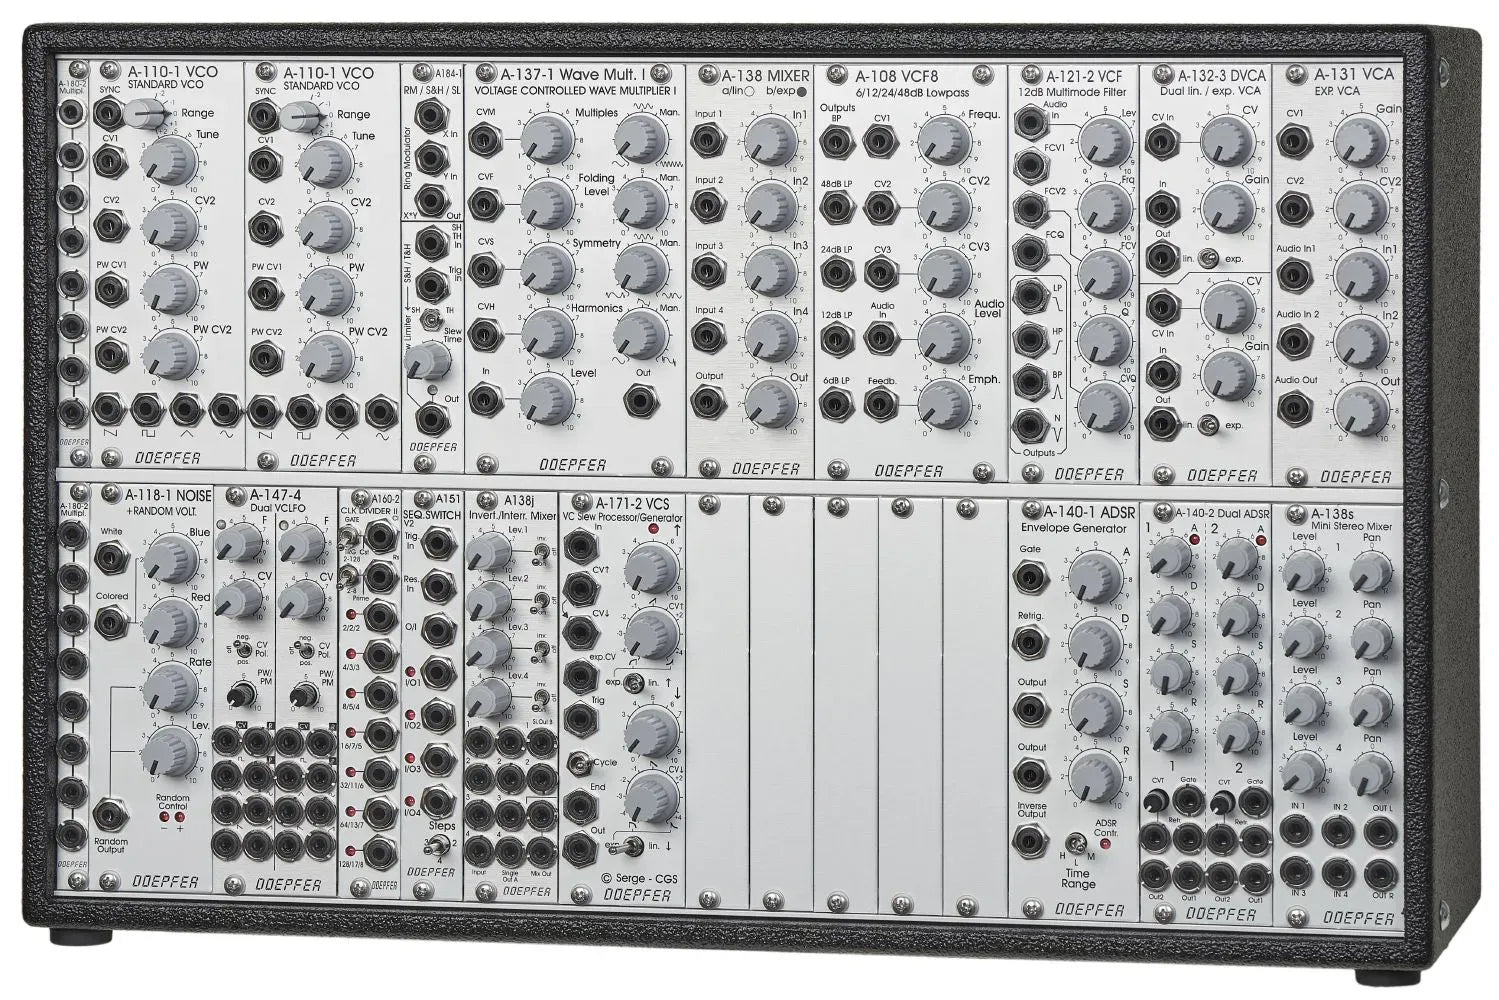Click the Serge - CGS copyright text on the A-171-2
This screenshot has height=1000, width=1499.
(638, 877)
